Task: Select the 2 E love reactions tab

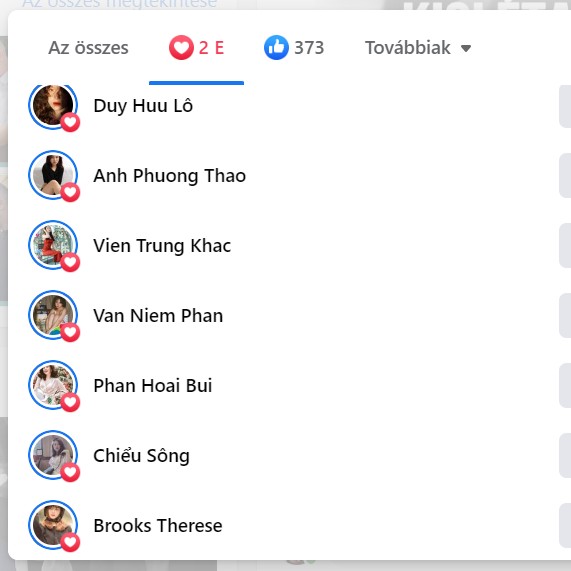Action: (x=197, y=48)
